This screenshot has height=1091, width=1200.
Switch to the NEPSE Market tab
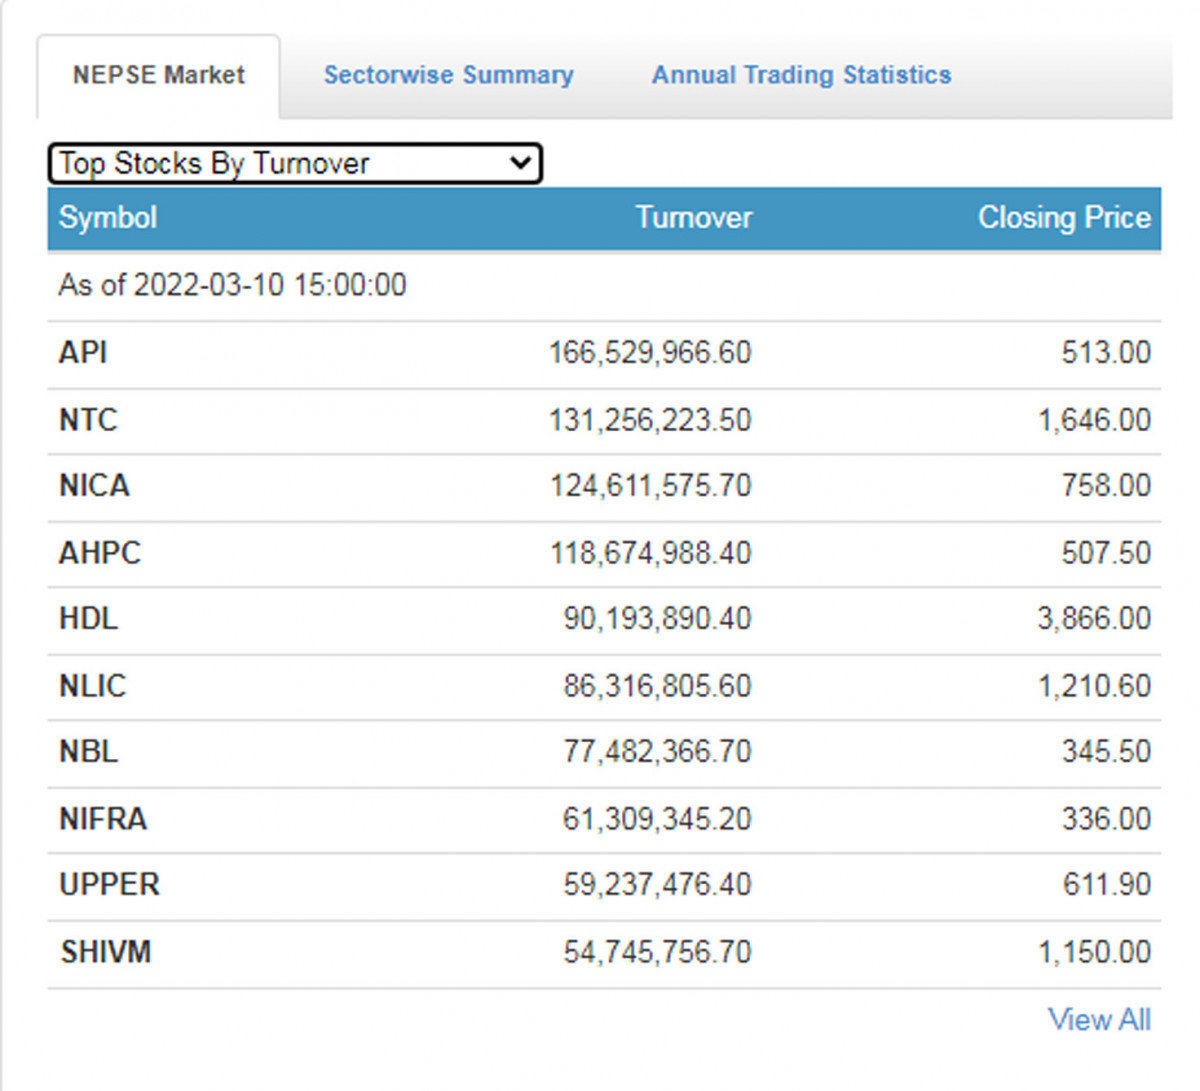click(x=158, y=76)
